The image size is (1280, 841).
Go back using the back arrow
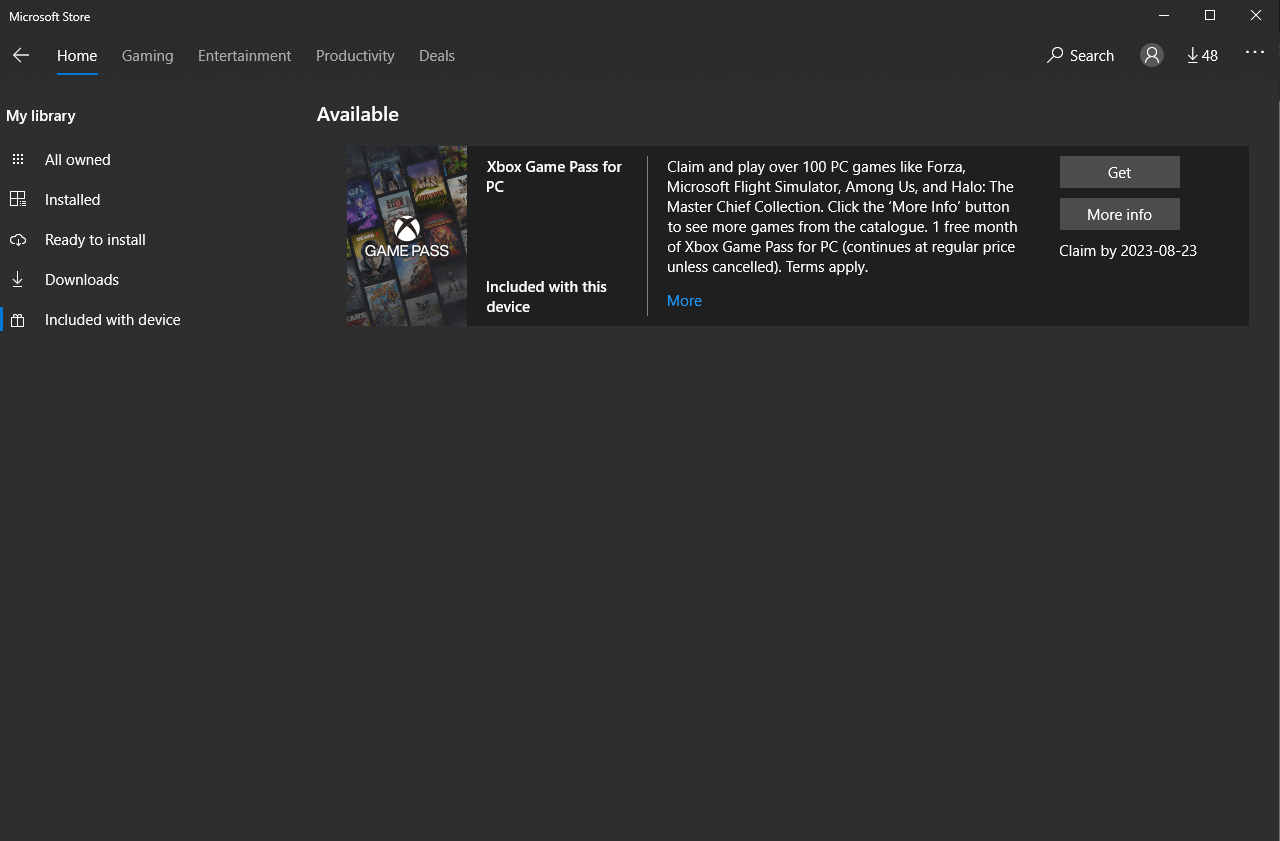tap(21, 55)
